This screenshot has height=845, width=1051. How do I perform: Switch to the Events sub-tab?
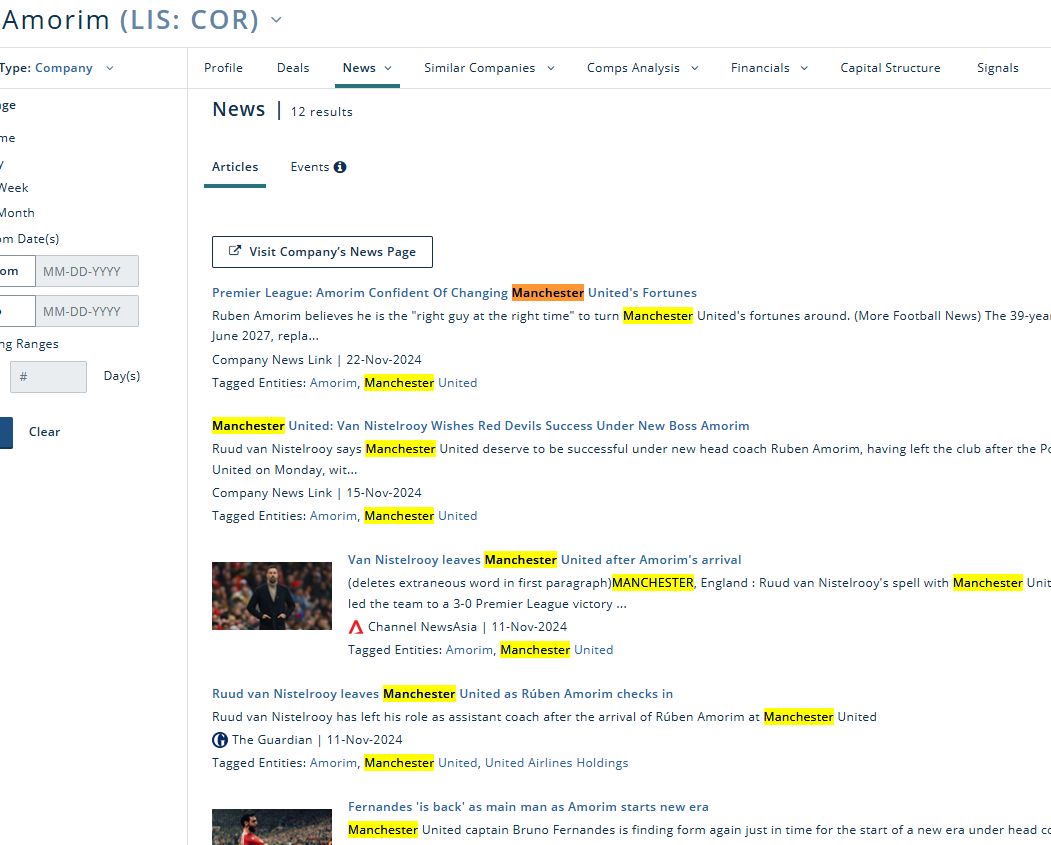(x=310, y=167)
